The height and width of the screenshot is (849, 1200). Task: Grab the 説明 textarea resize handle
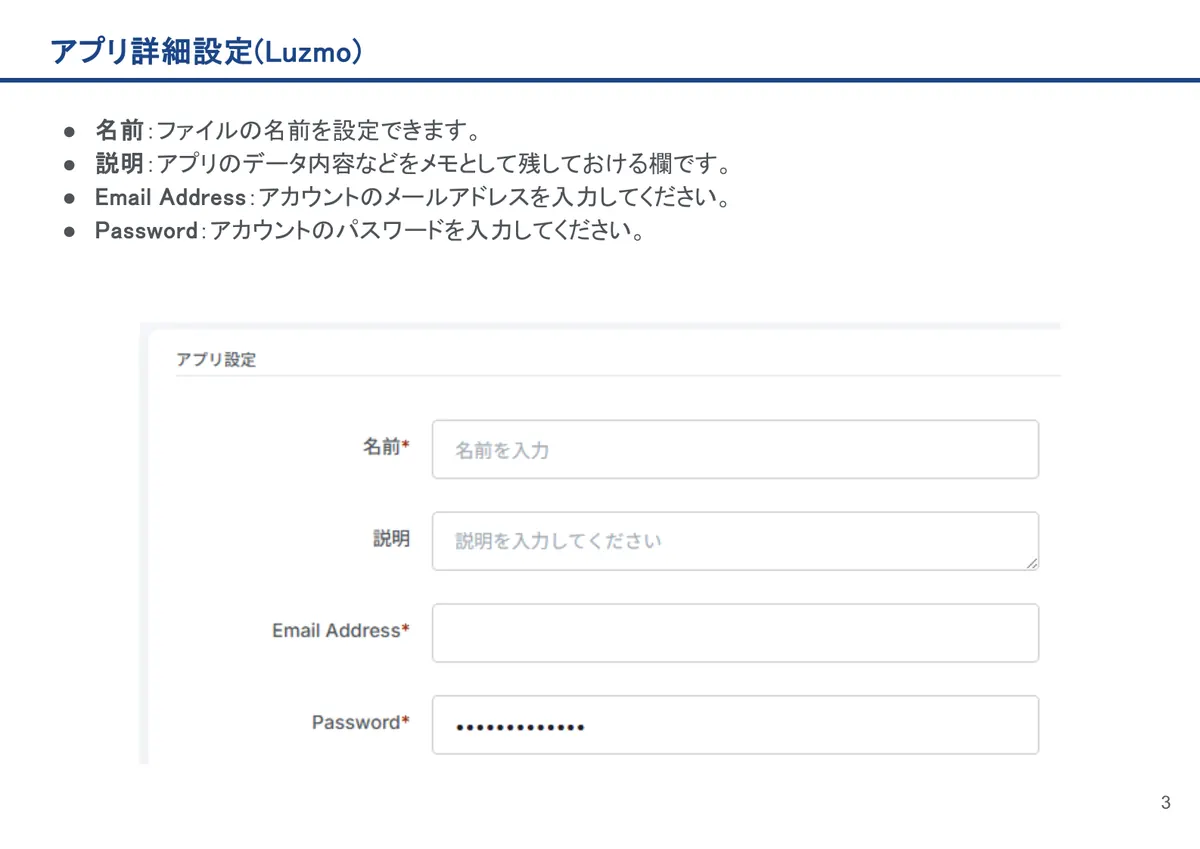pos(1031,563)
